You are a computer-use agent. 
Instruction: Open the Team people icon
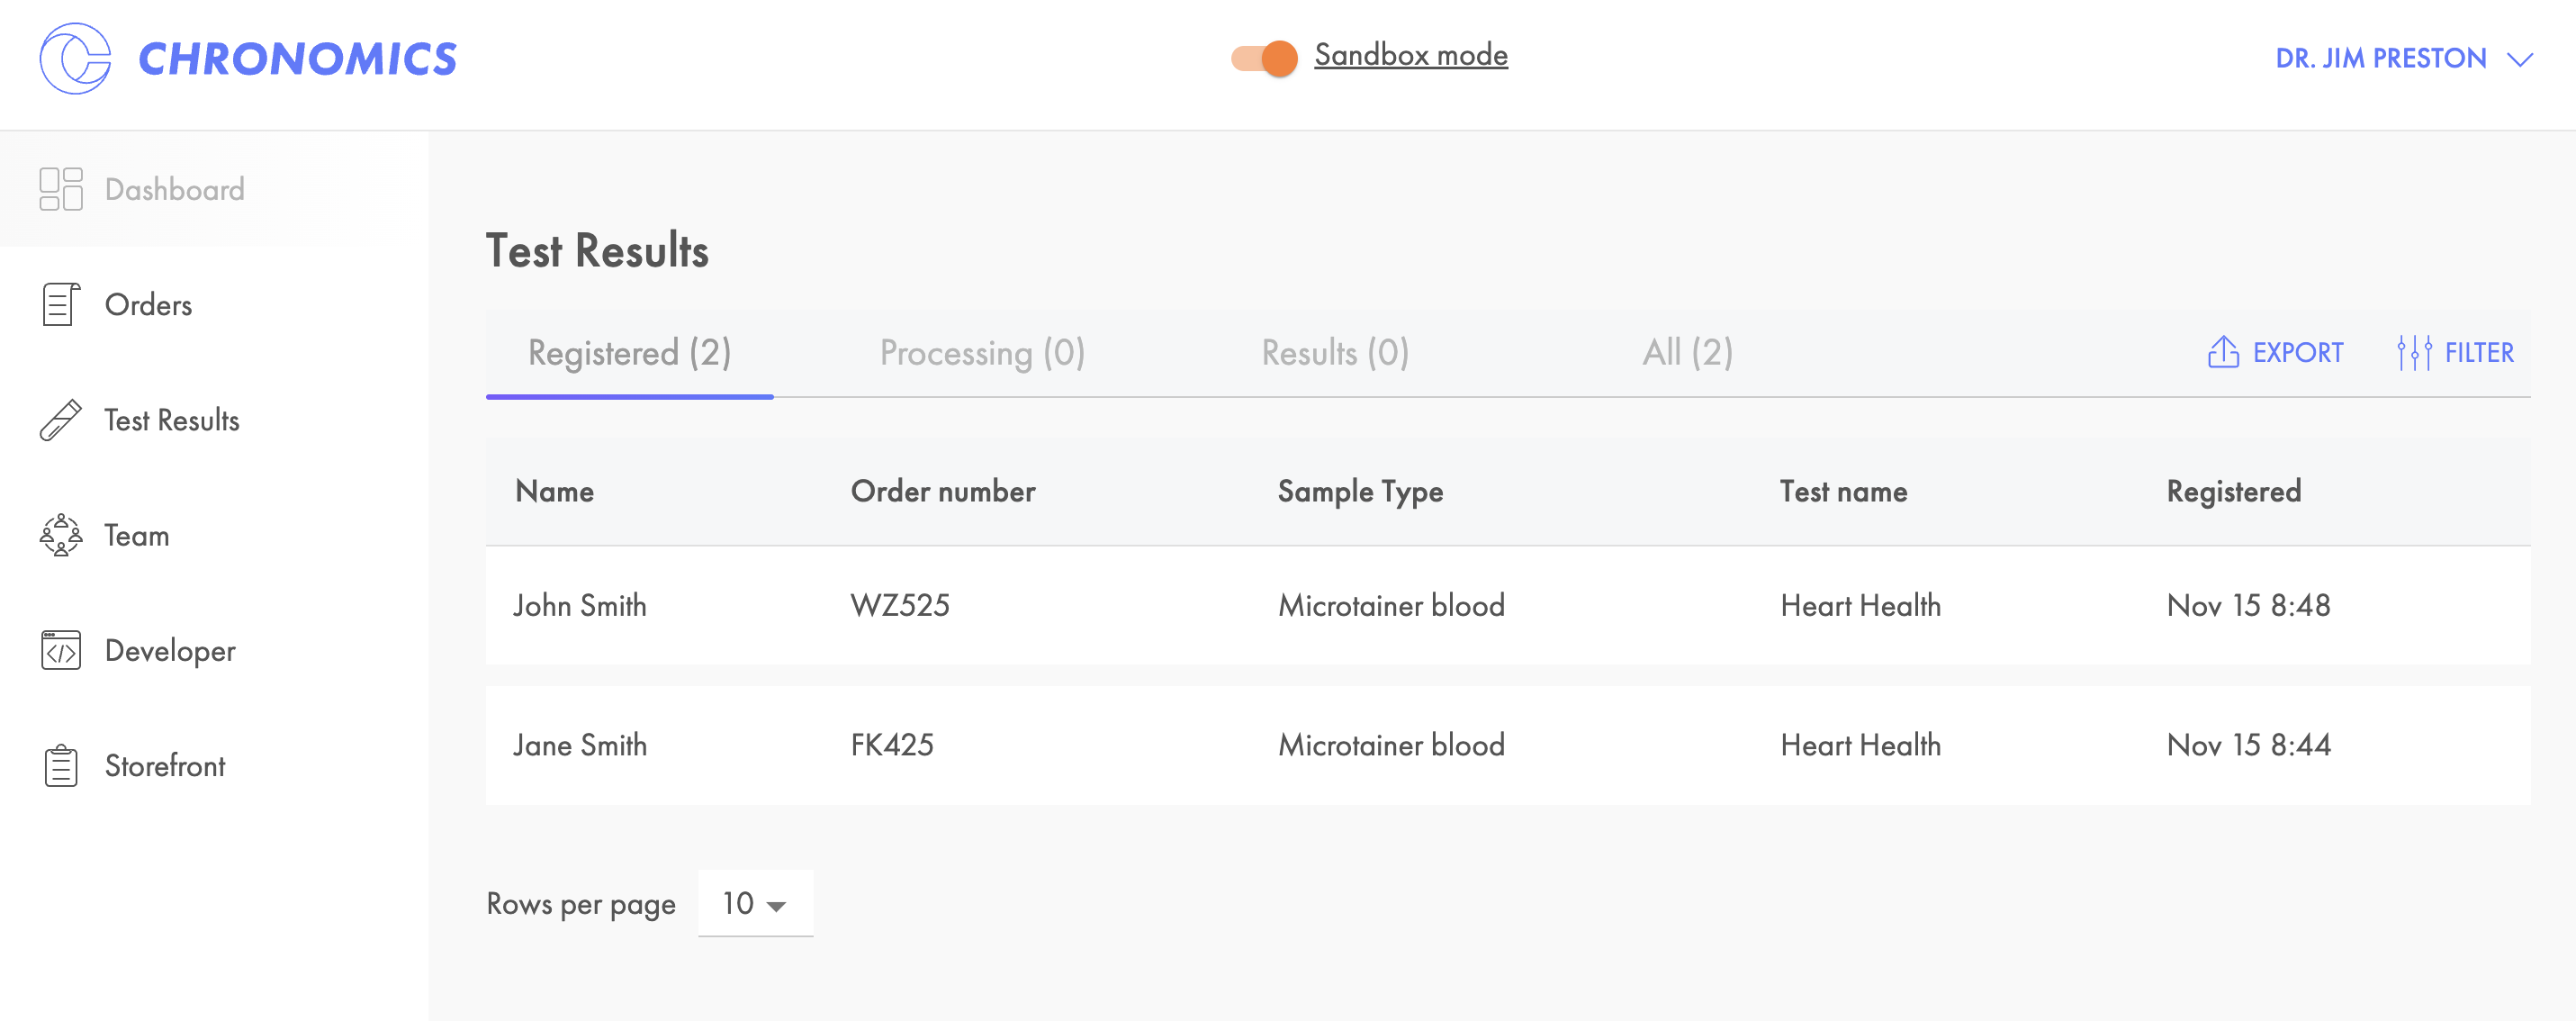pos(60,535)
